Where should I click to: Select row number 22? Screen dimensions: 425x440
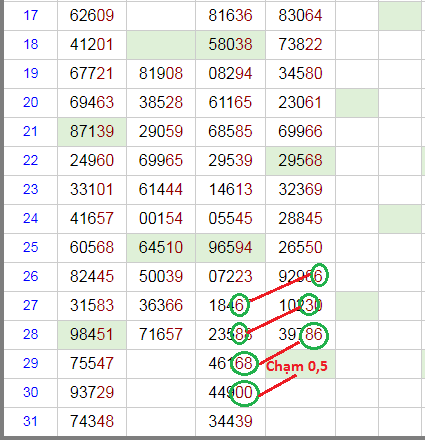coord(31,160)
